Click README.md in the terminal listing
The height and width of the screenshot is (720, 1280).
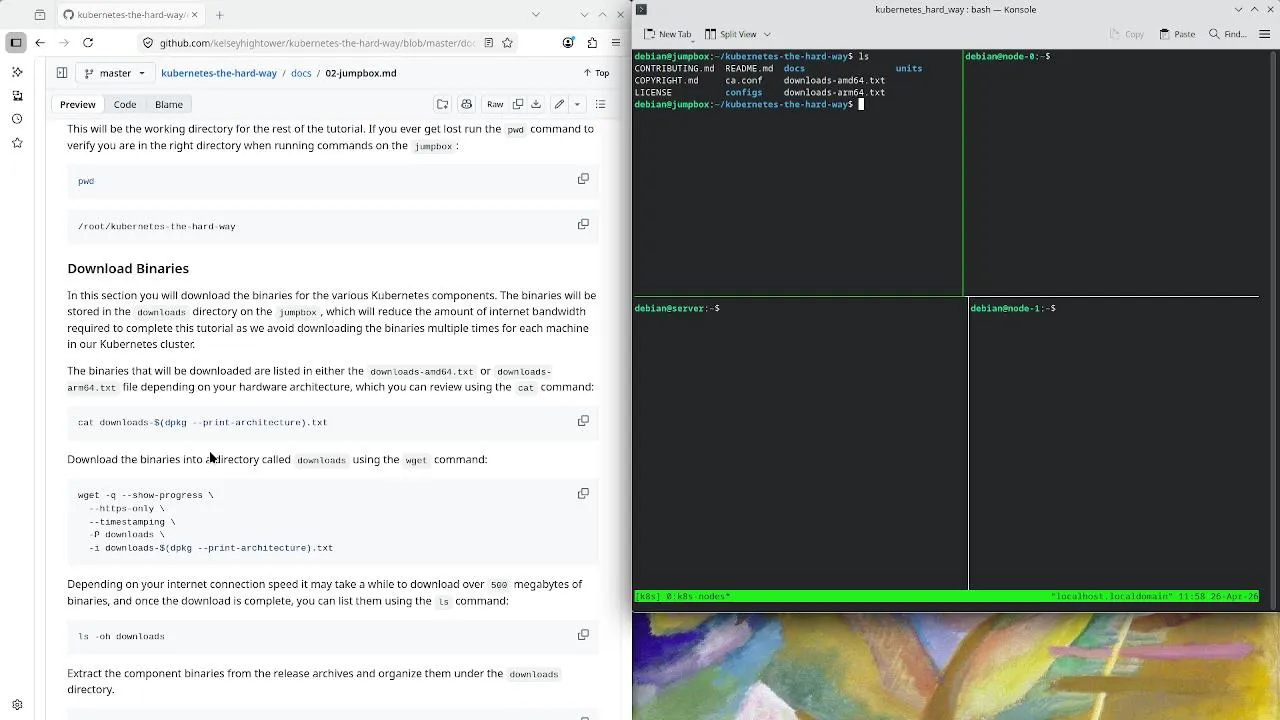(x=749, y=68)
